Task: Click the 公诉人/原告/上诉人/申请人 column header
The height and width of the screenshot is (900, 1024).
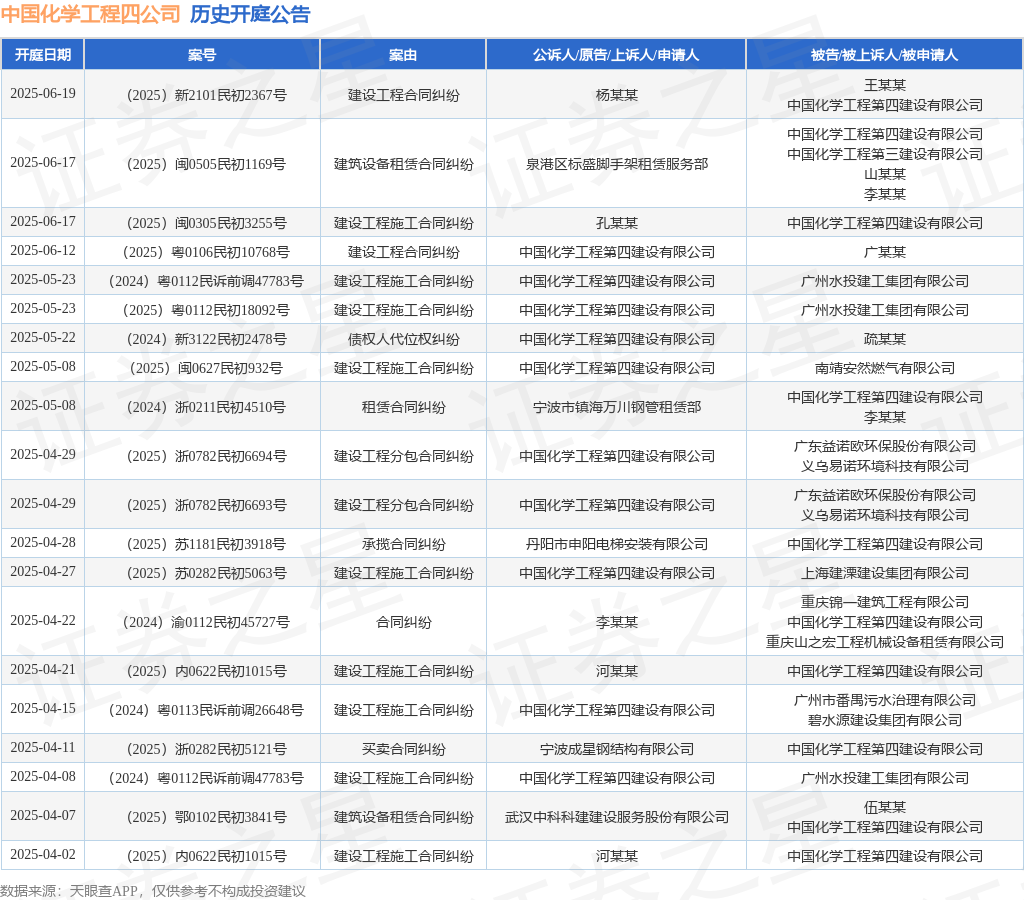Action: 616,55
